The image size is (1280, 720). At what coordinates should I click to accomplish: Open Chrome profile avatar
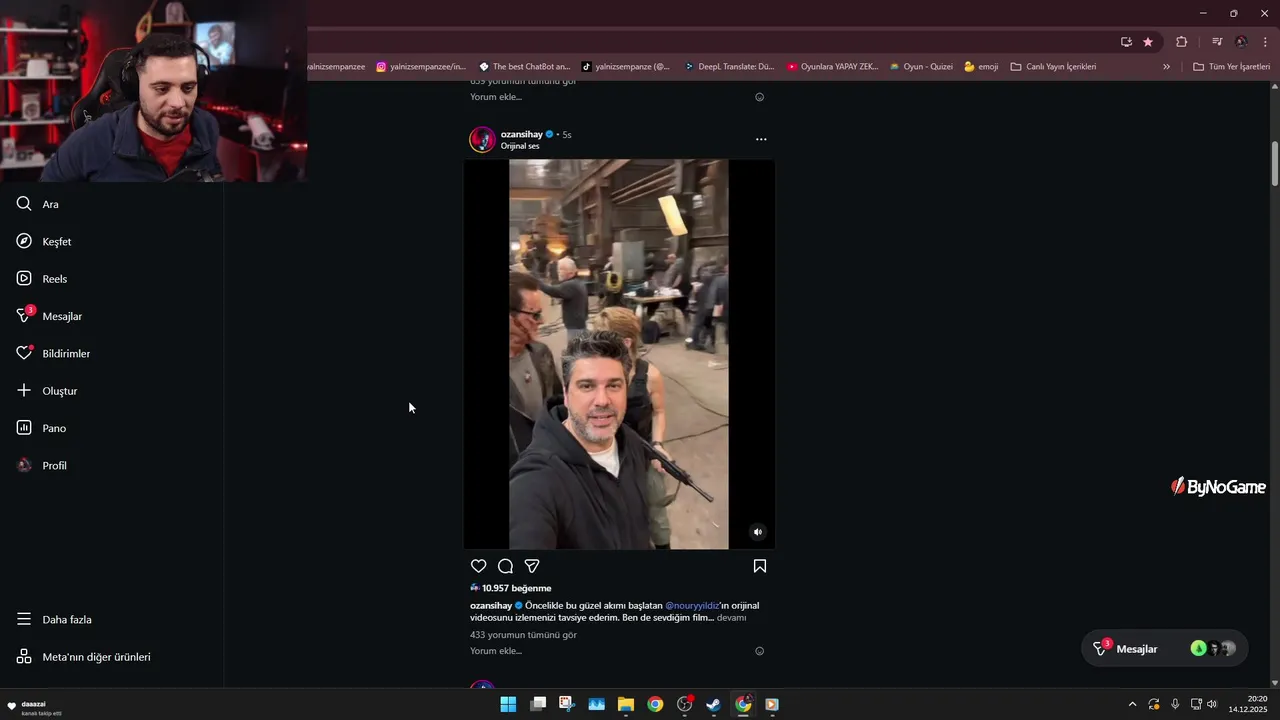pos(1241,42)
